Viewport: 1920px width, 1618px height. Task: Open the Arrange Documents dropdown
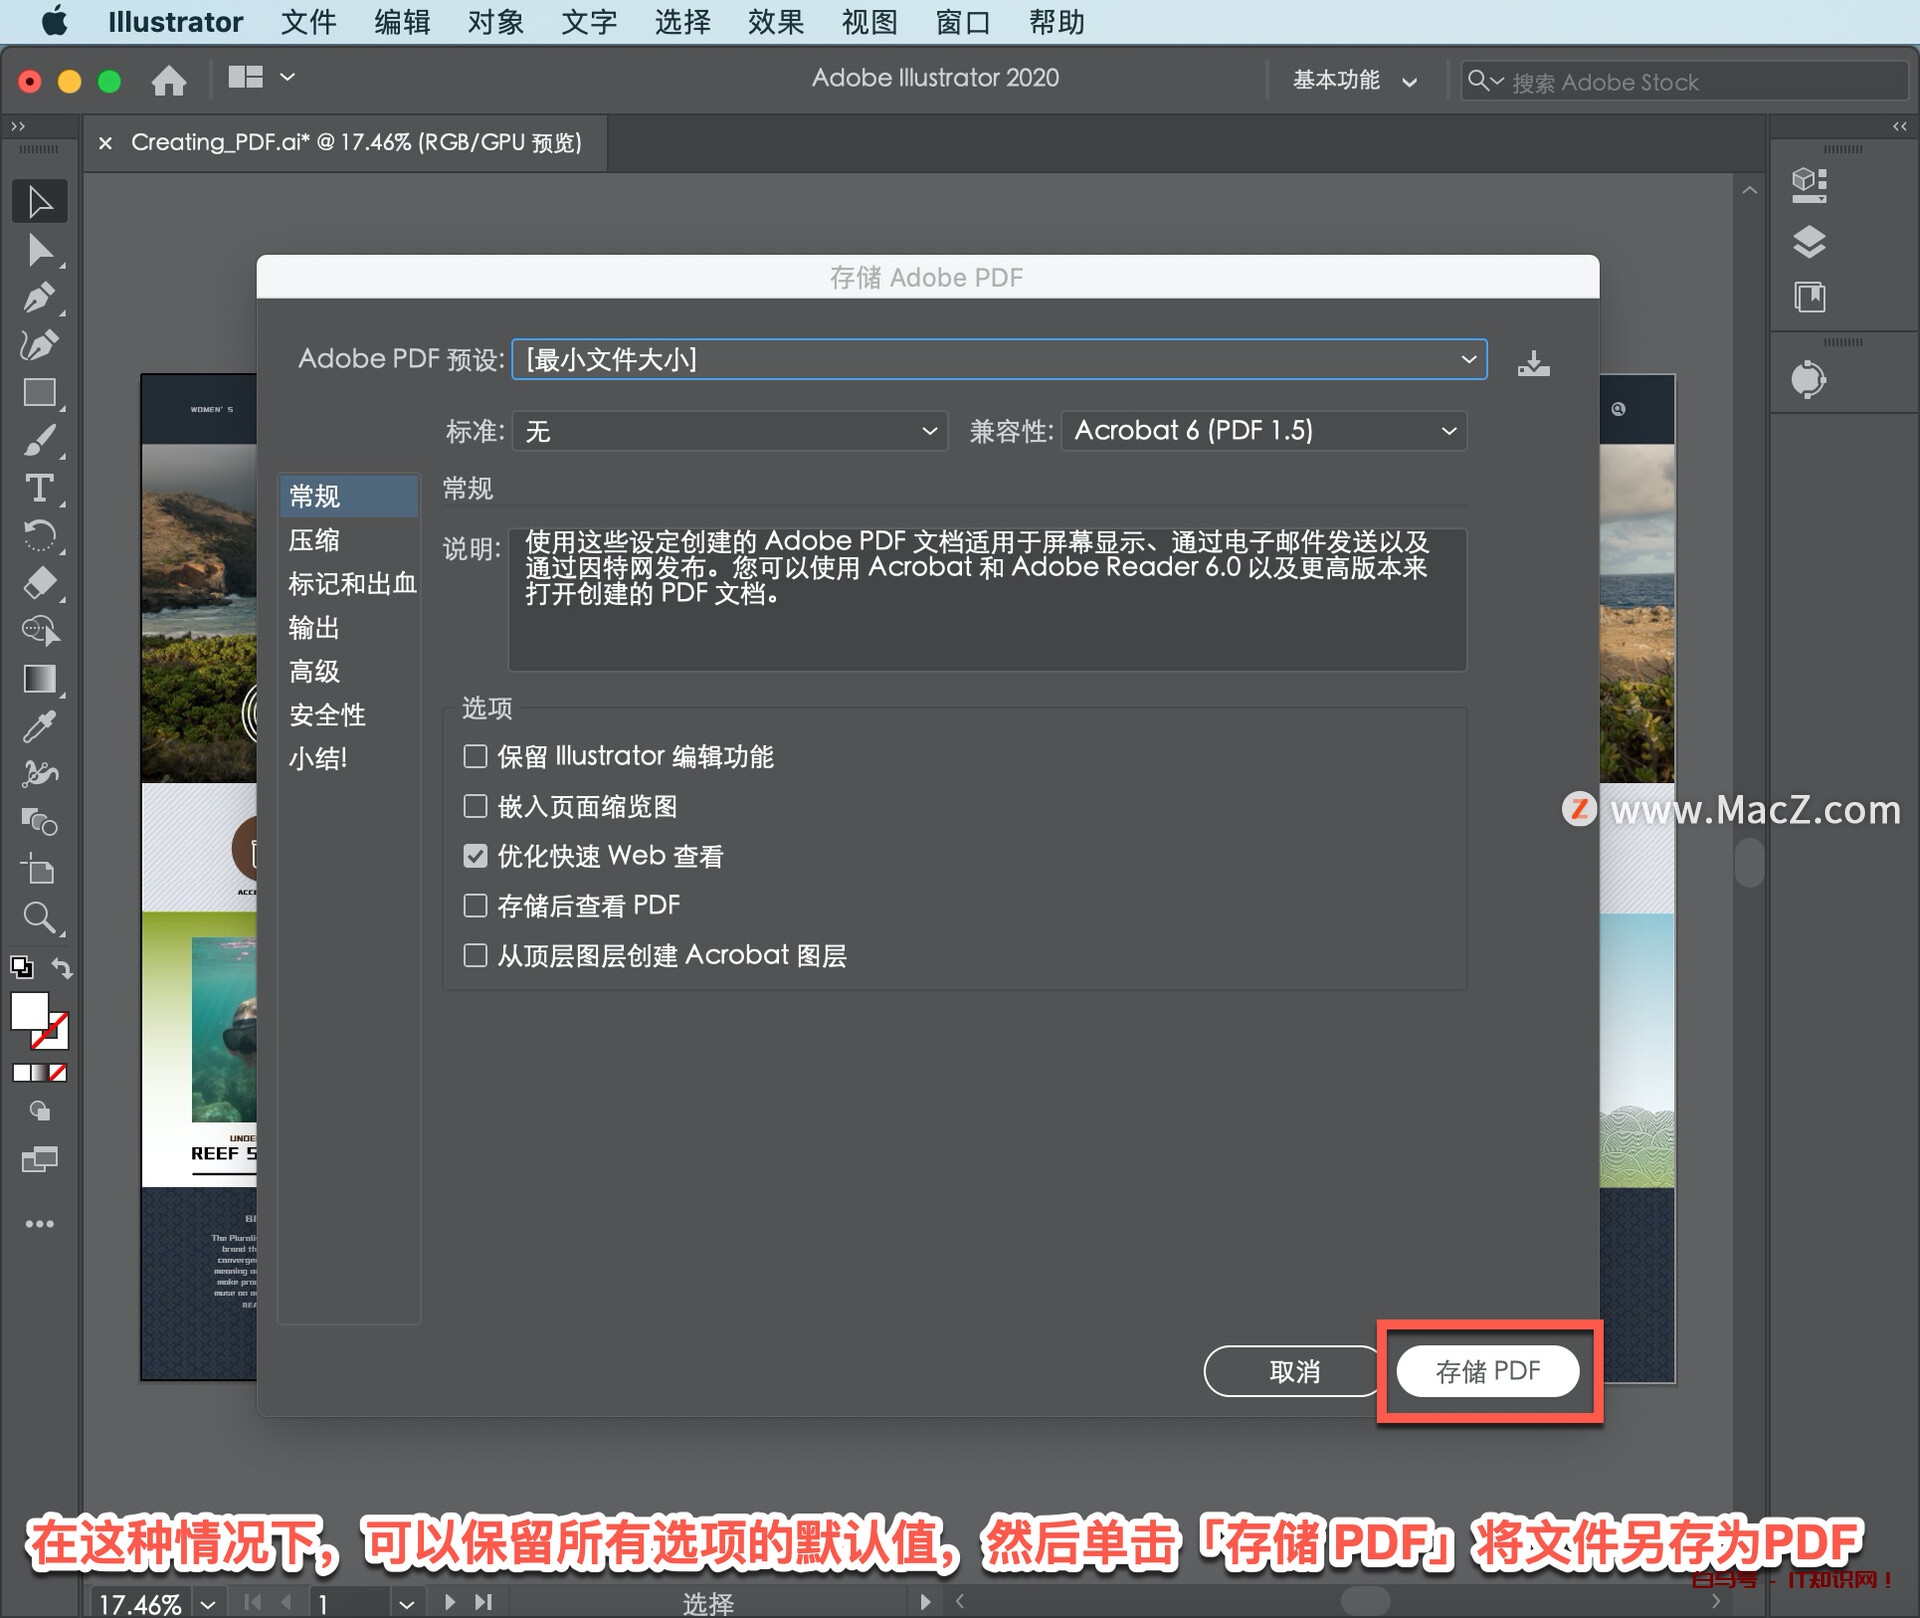(261, 77)
